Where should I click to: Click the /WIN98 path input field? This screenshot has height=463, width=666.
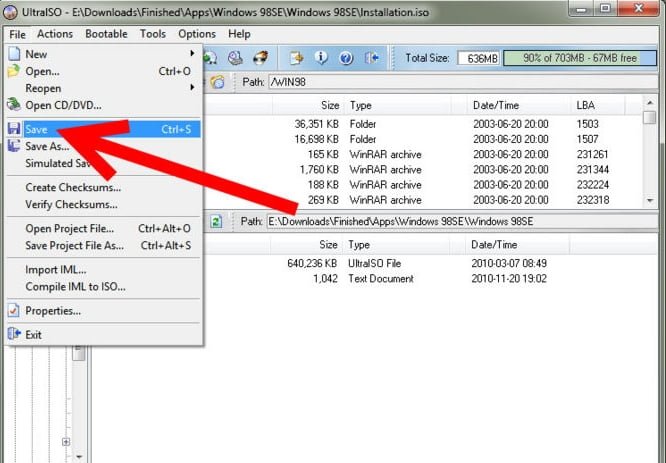[x=450, y=81]
